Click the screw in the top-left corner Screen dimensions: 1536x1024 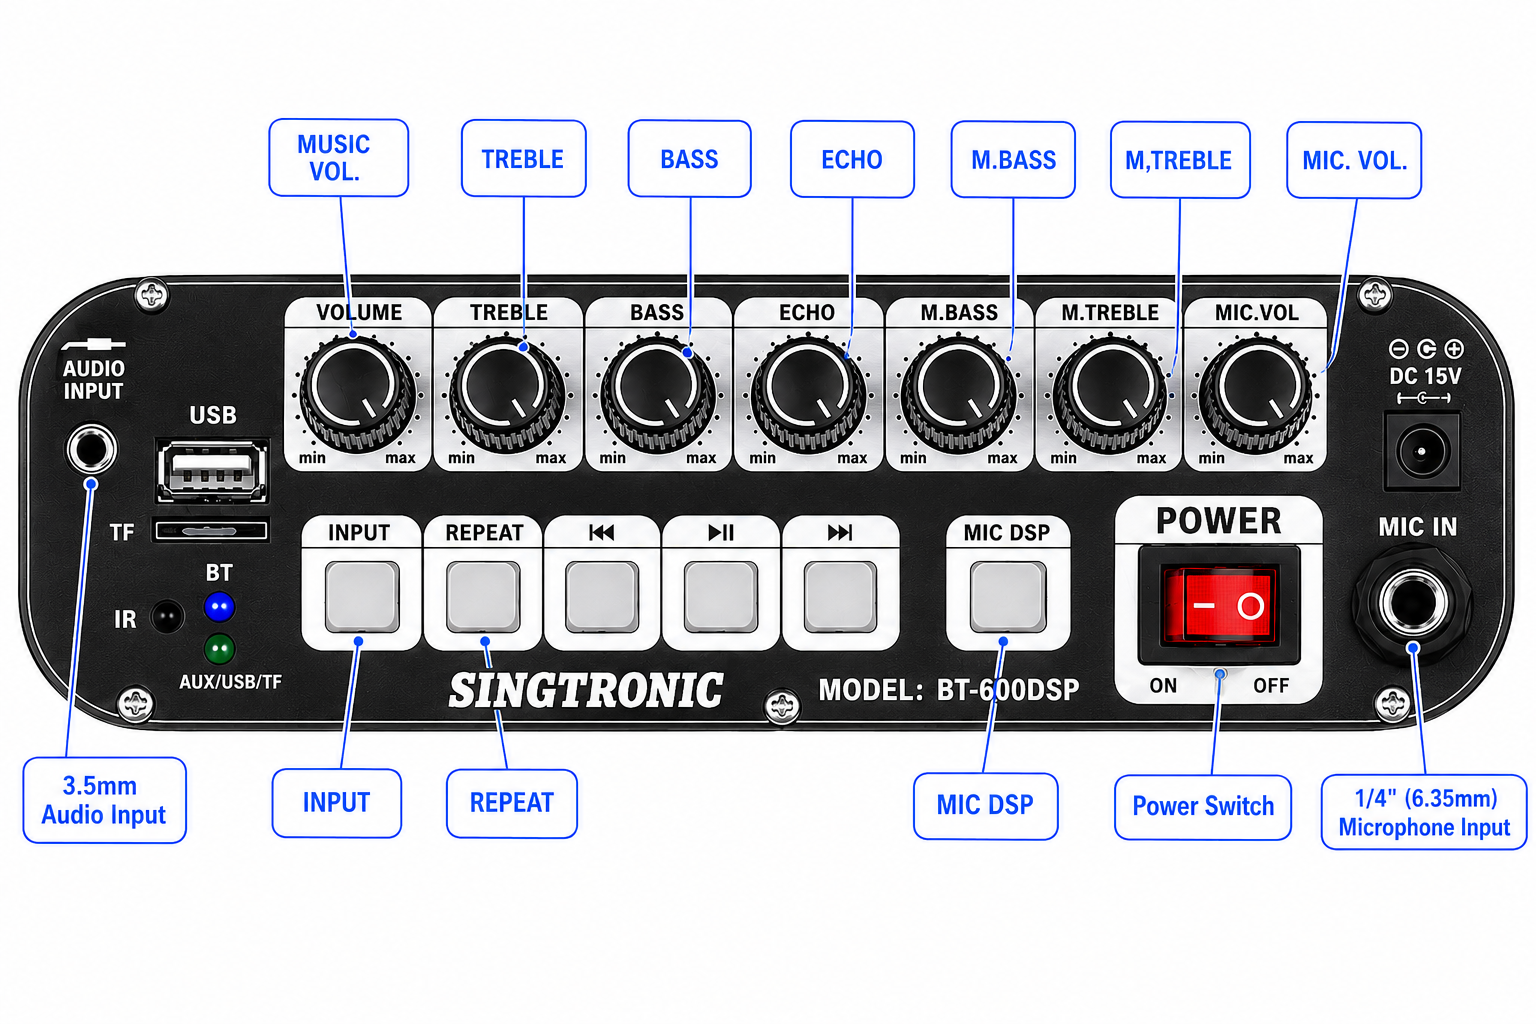pos(152,295)
